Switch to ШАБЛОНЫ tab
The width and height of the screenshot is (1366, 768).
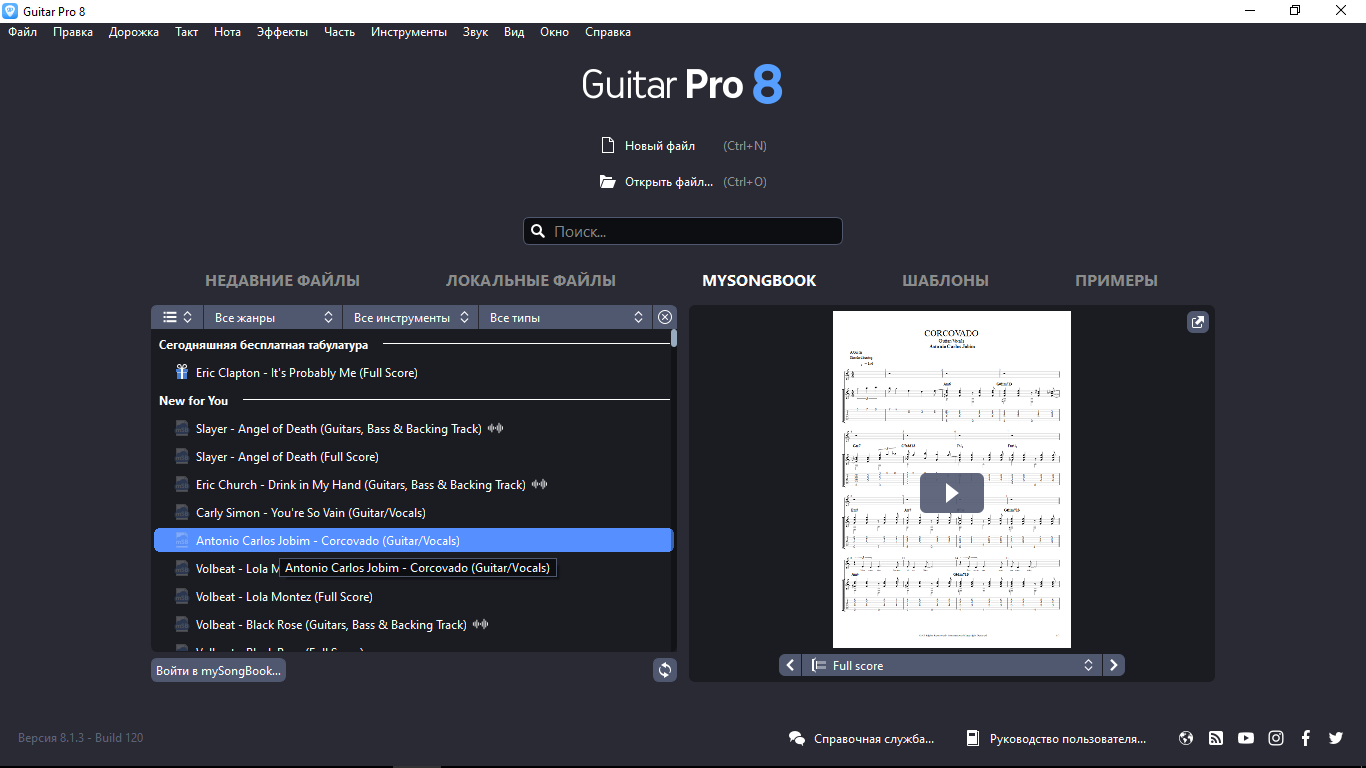click(x=945, y=281)
